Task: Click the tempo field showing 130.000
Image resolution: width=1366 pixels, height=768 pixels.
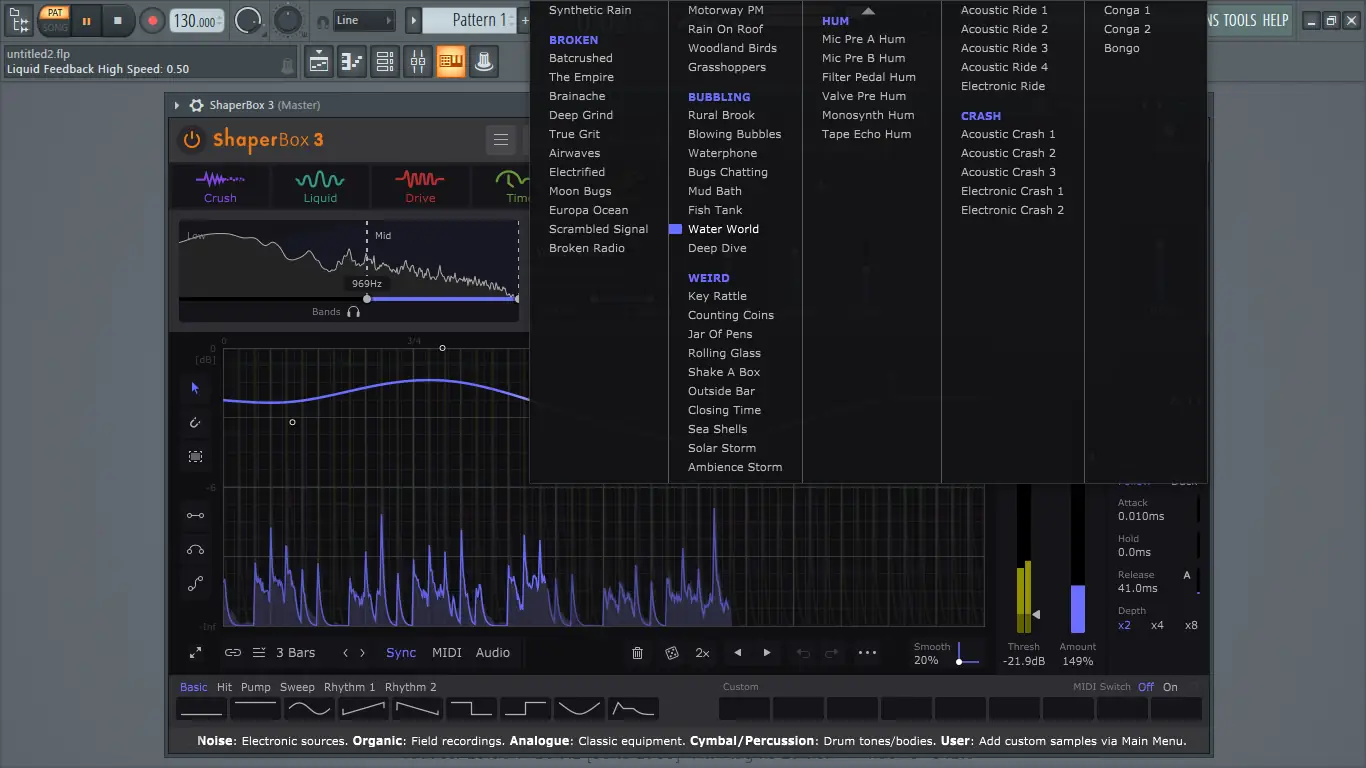Action: pos(197,20)
